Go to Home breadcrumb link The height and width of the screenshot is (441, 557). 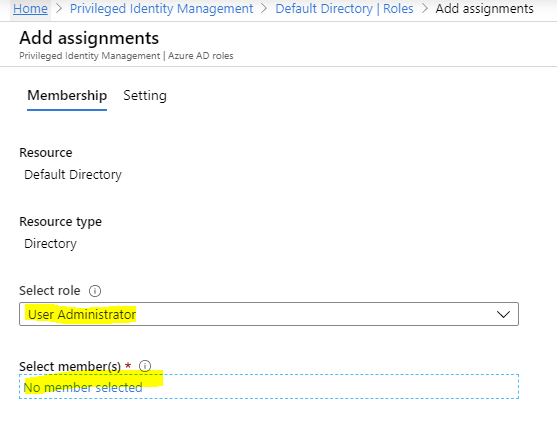pos(30,9)
